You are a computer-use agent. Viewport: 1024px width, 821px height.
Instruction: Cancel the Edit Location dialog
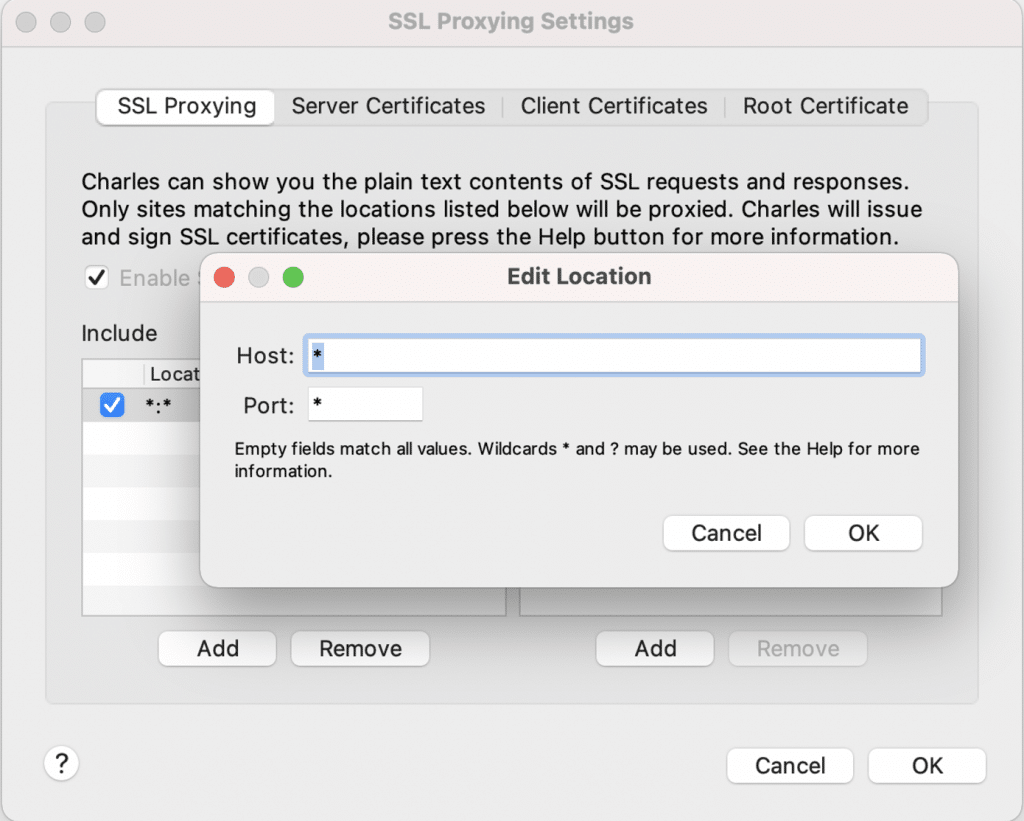[x=726, y=533]
